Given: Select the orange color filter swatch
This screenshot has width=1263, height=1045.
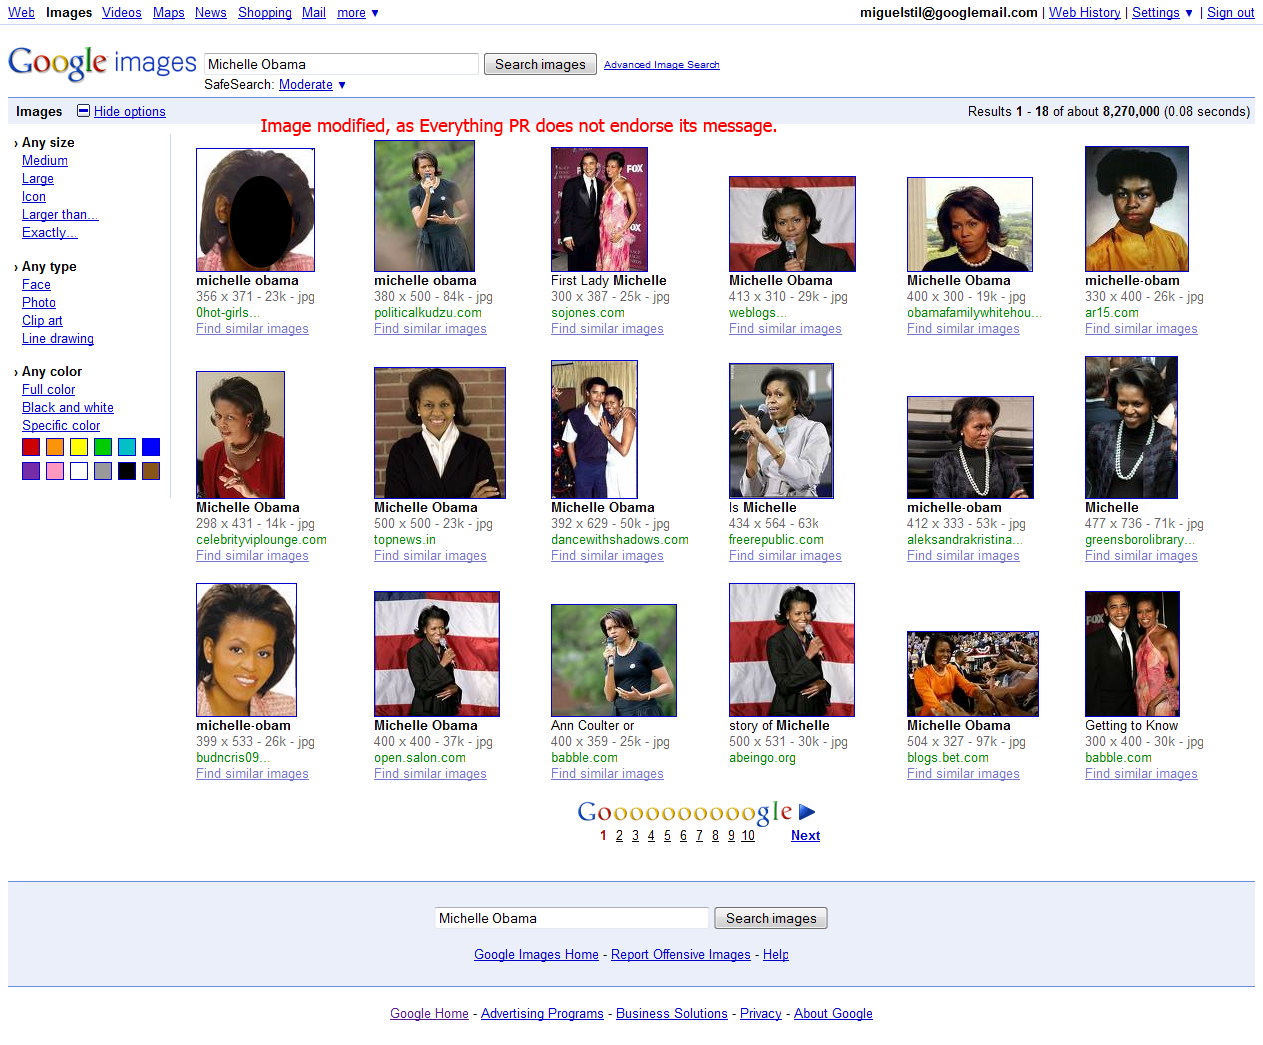Looking at the screenshot, I should coord(55,447).
